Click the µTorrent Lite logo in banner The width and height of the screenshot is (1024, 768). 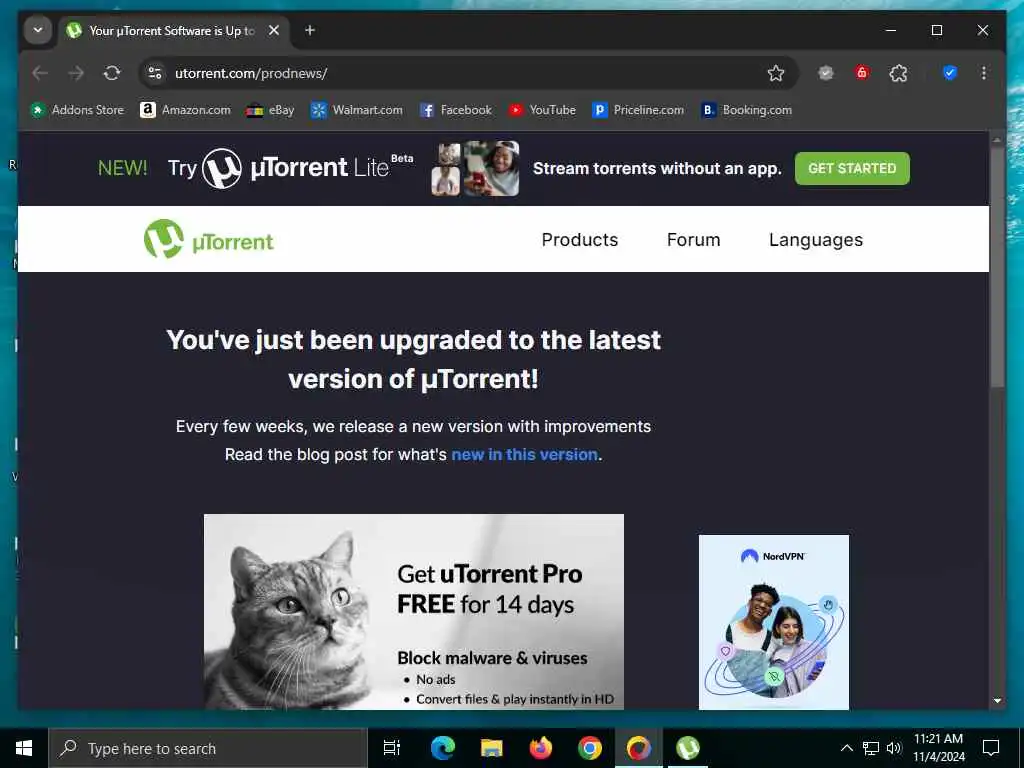pos(307,168)
